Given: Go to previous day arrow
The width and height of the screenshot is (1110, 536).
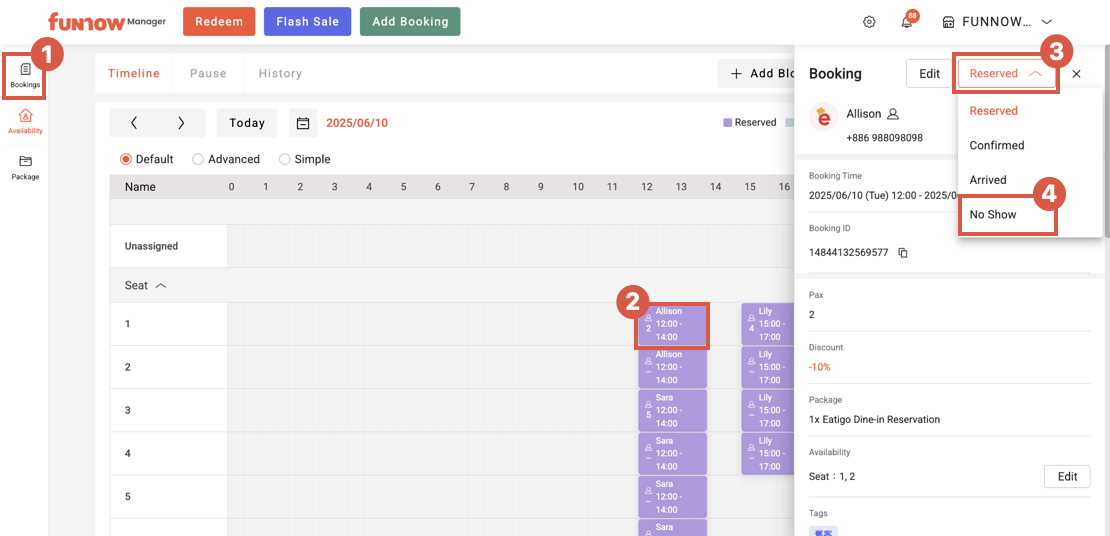Looking at the screenshot, I should pos(134,123).
